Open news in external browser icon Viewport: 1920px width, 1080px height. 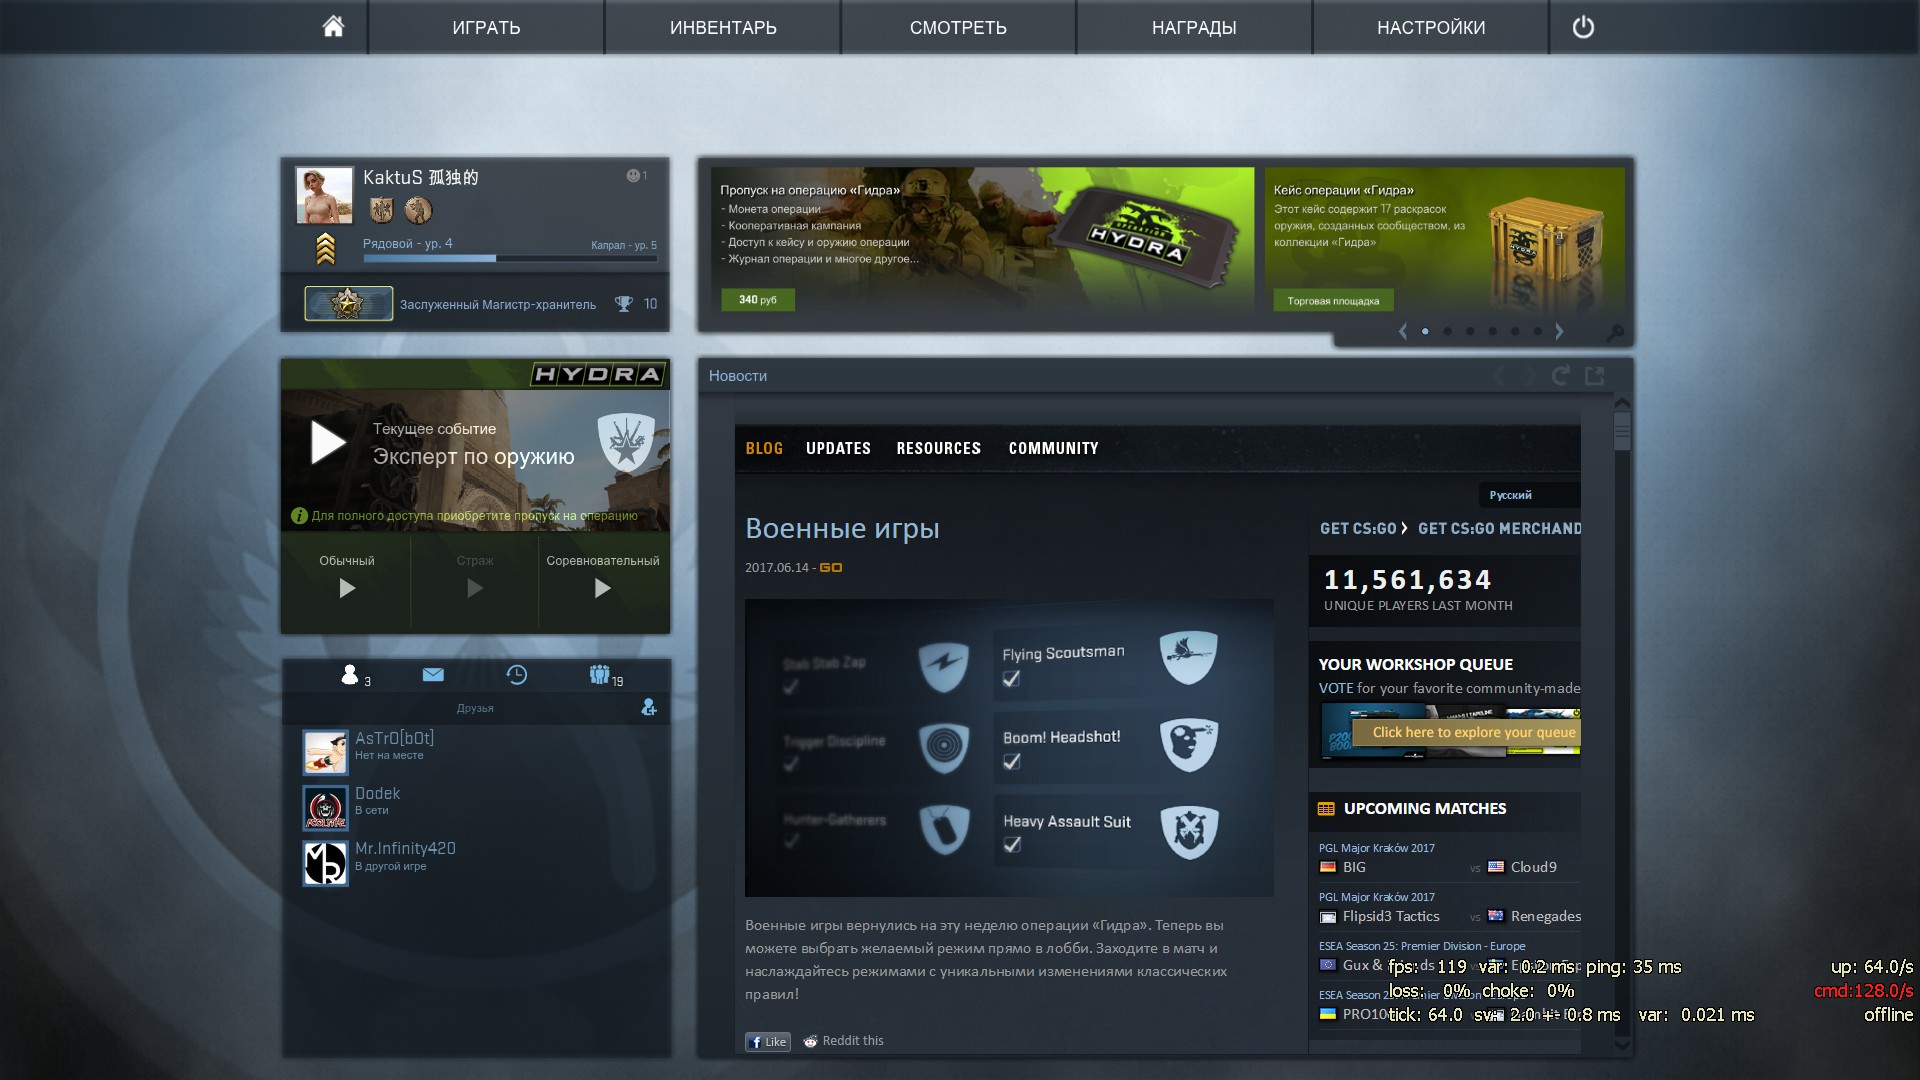point(1595,376)
